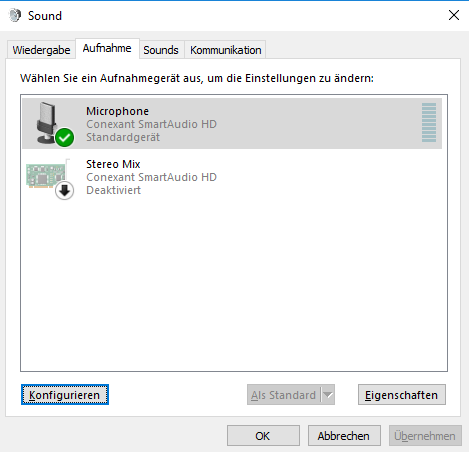Switch to the Wiedergabe tab
Image resolution: width=469 pixels, height=452 pixels.
coord(41,50)
